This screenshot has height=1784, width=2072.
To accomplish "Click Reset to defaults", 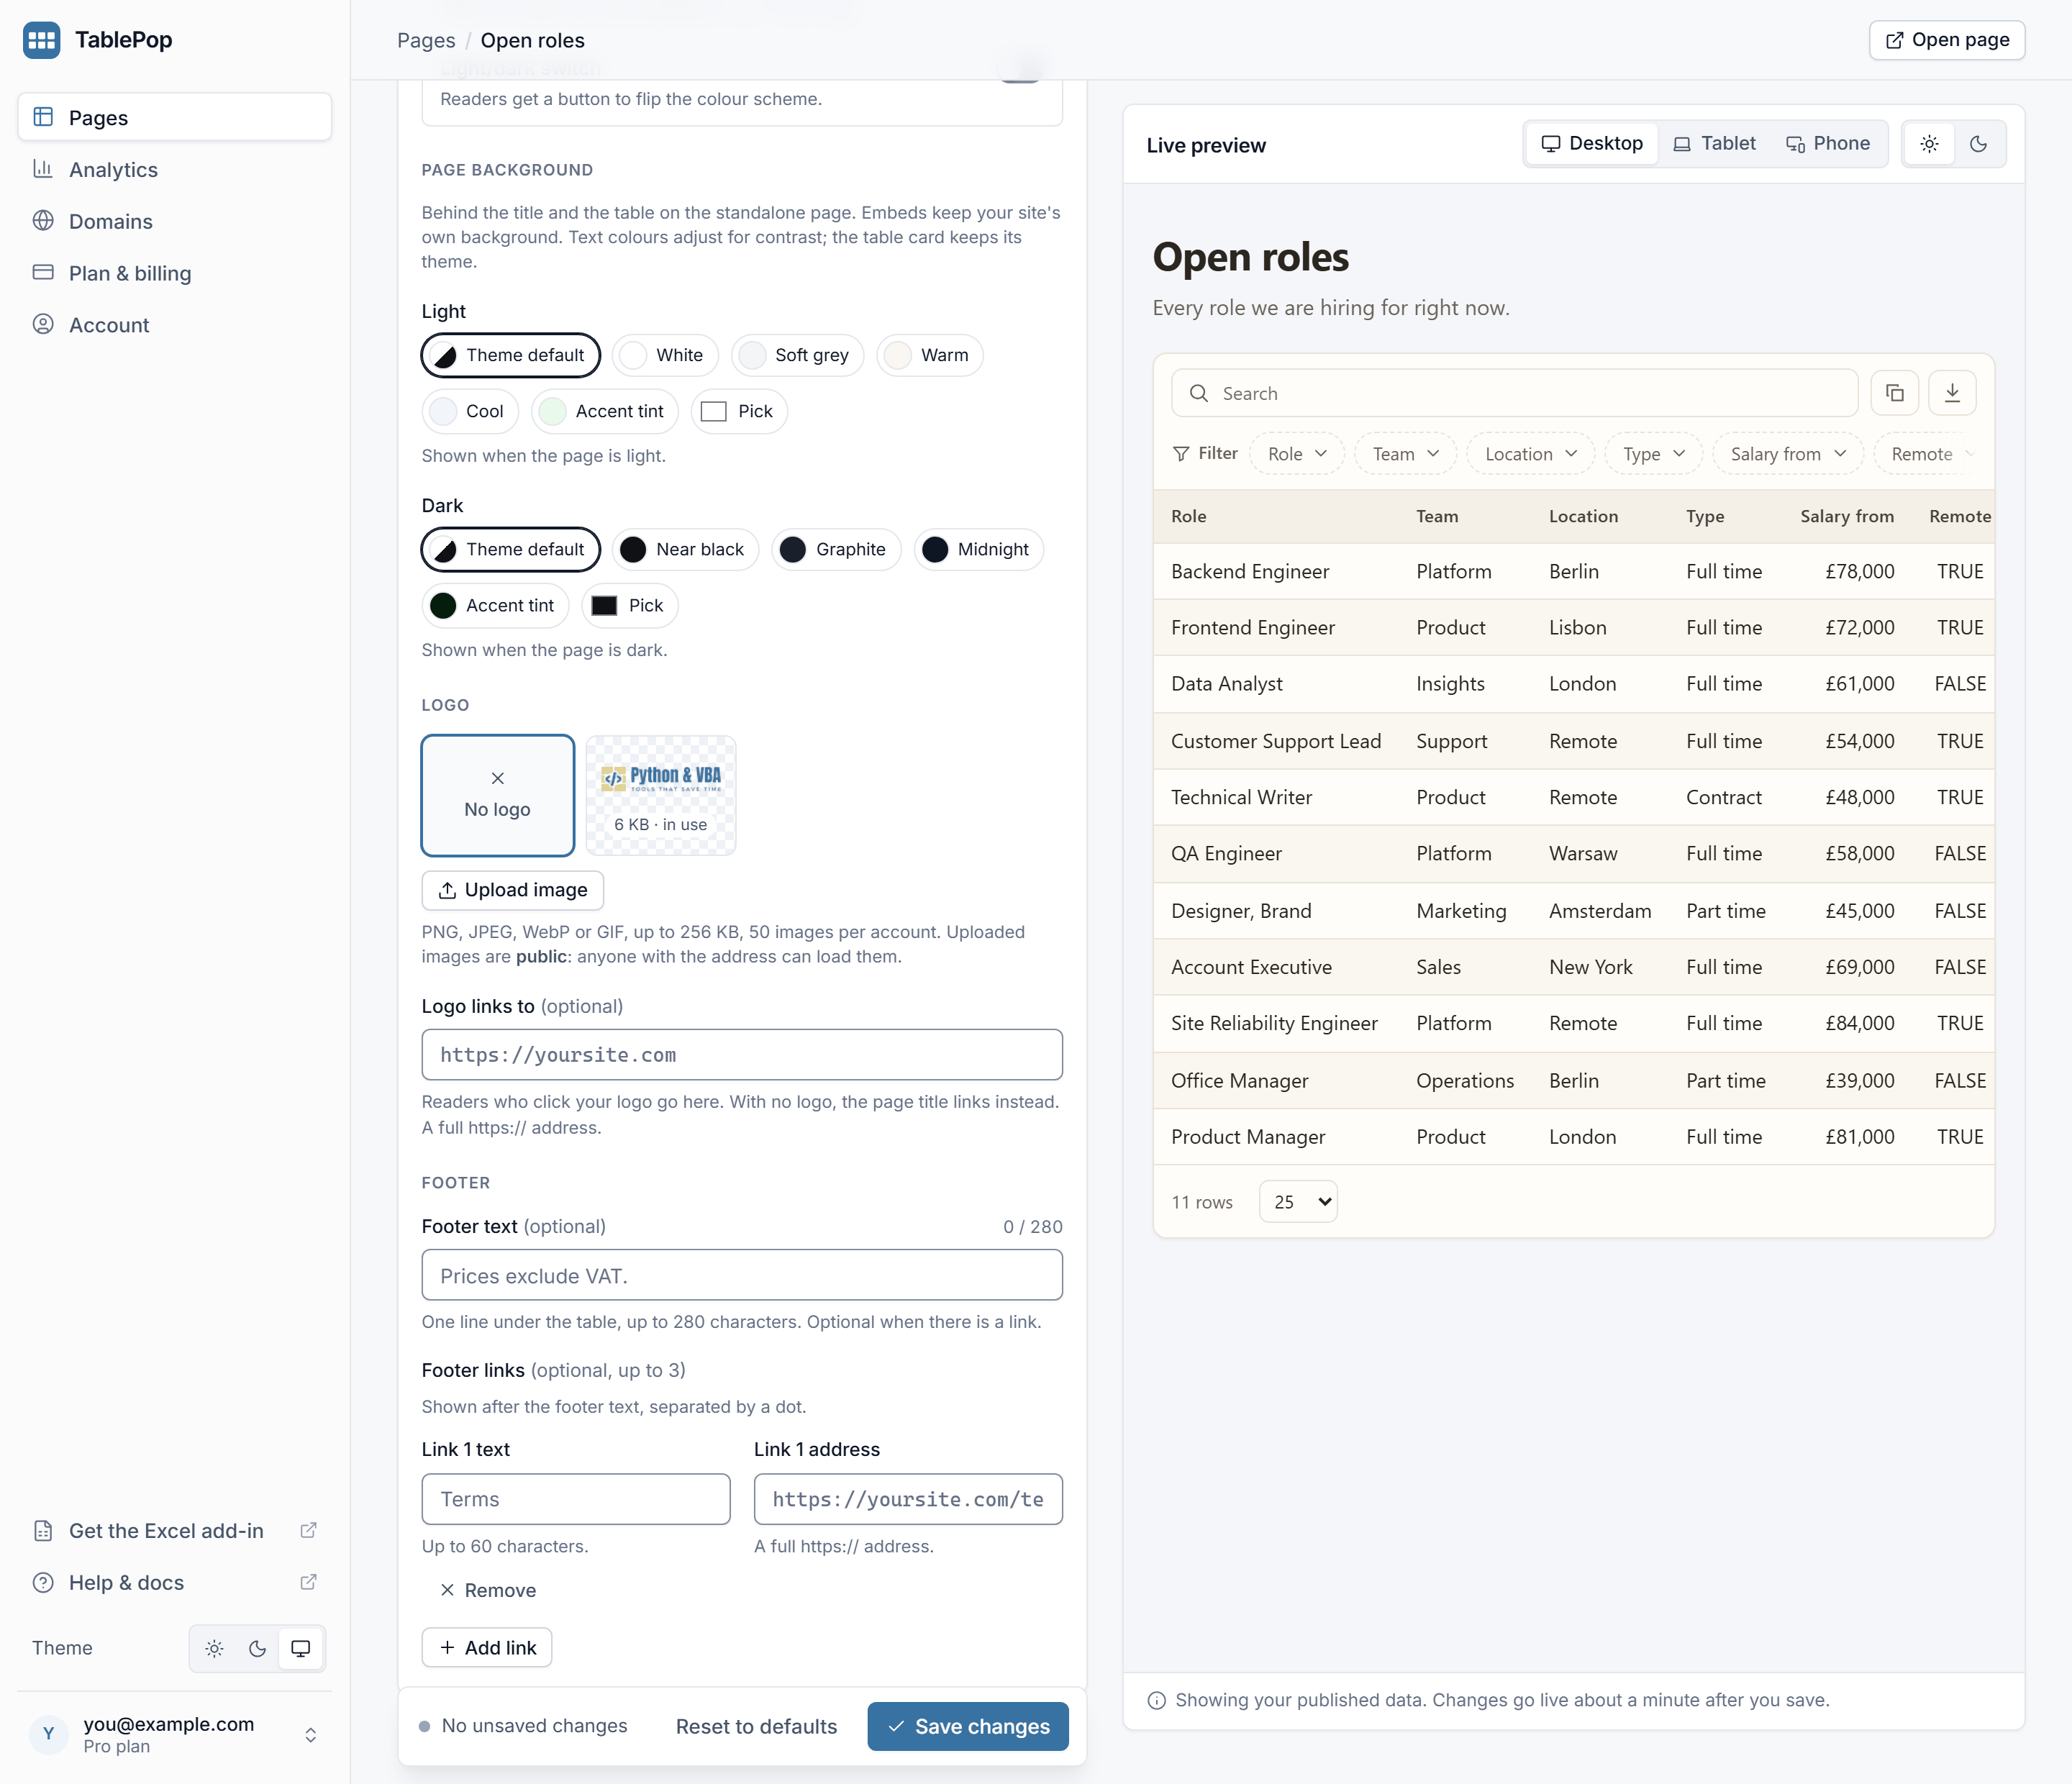I will click(756, 1726).
